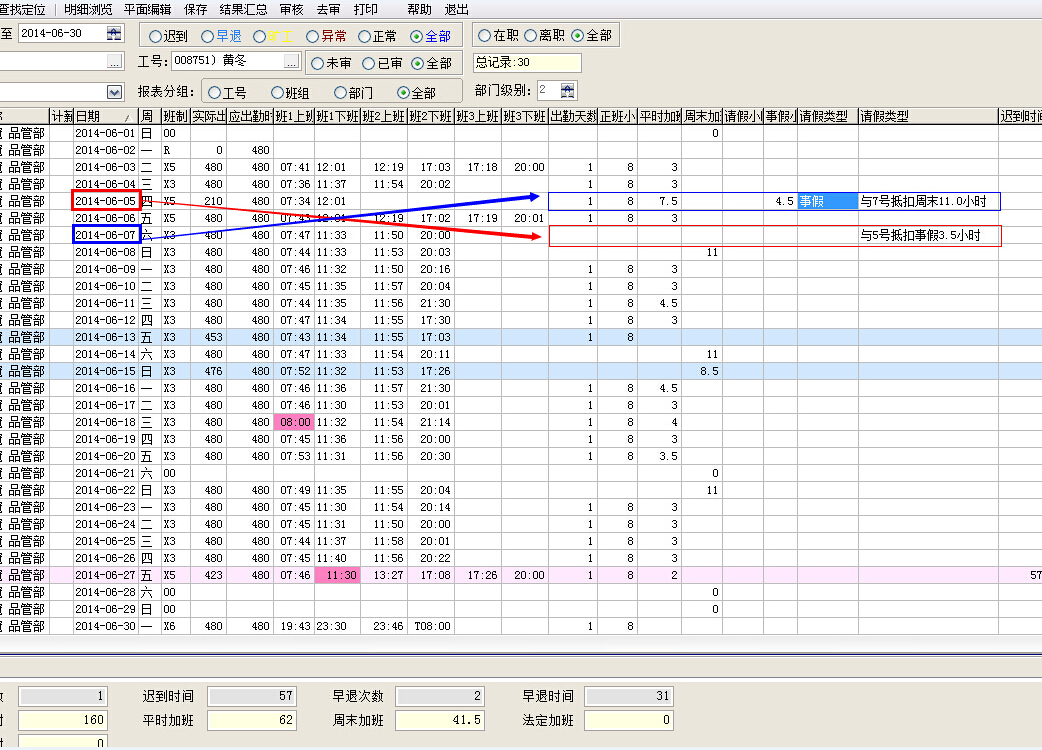Open the 平面编辑 menu
The image size is (1042, 750).
coord(148,9)
